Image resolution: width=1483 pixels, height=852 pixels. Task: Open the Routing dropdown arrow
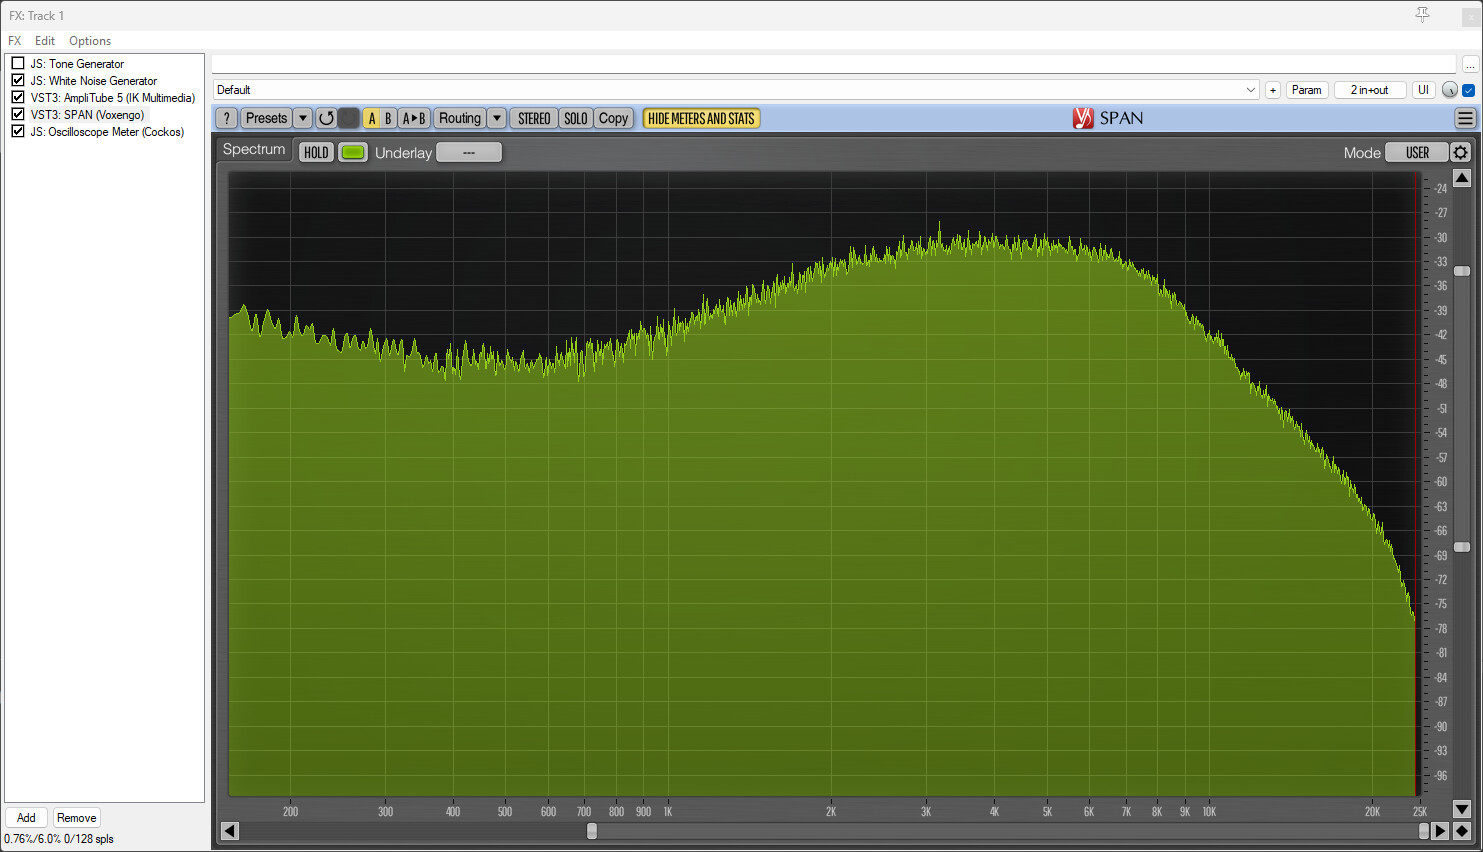pyautogui.click(x=497, y=118)
